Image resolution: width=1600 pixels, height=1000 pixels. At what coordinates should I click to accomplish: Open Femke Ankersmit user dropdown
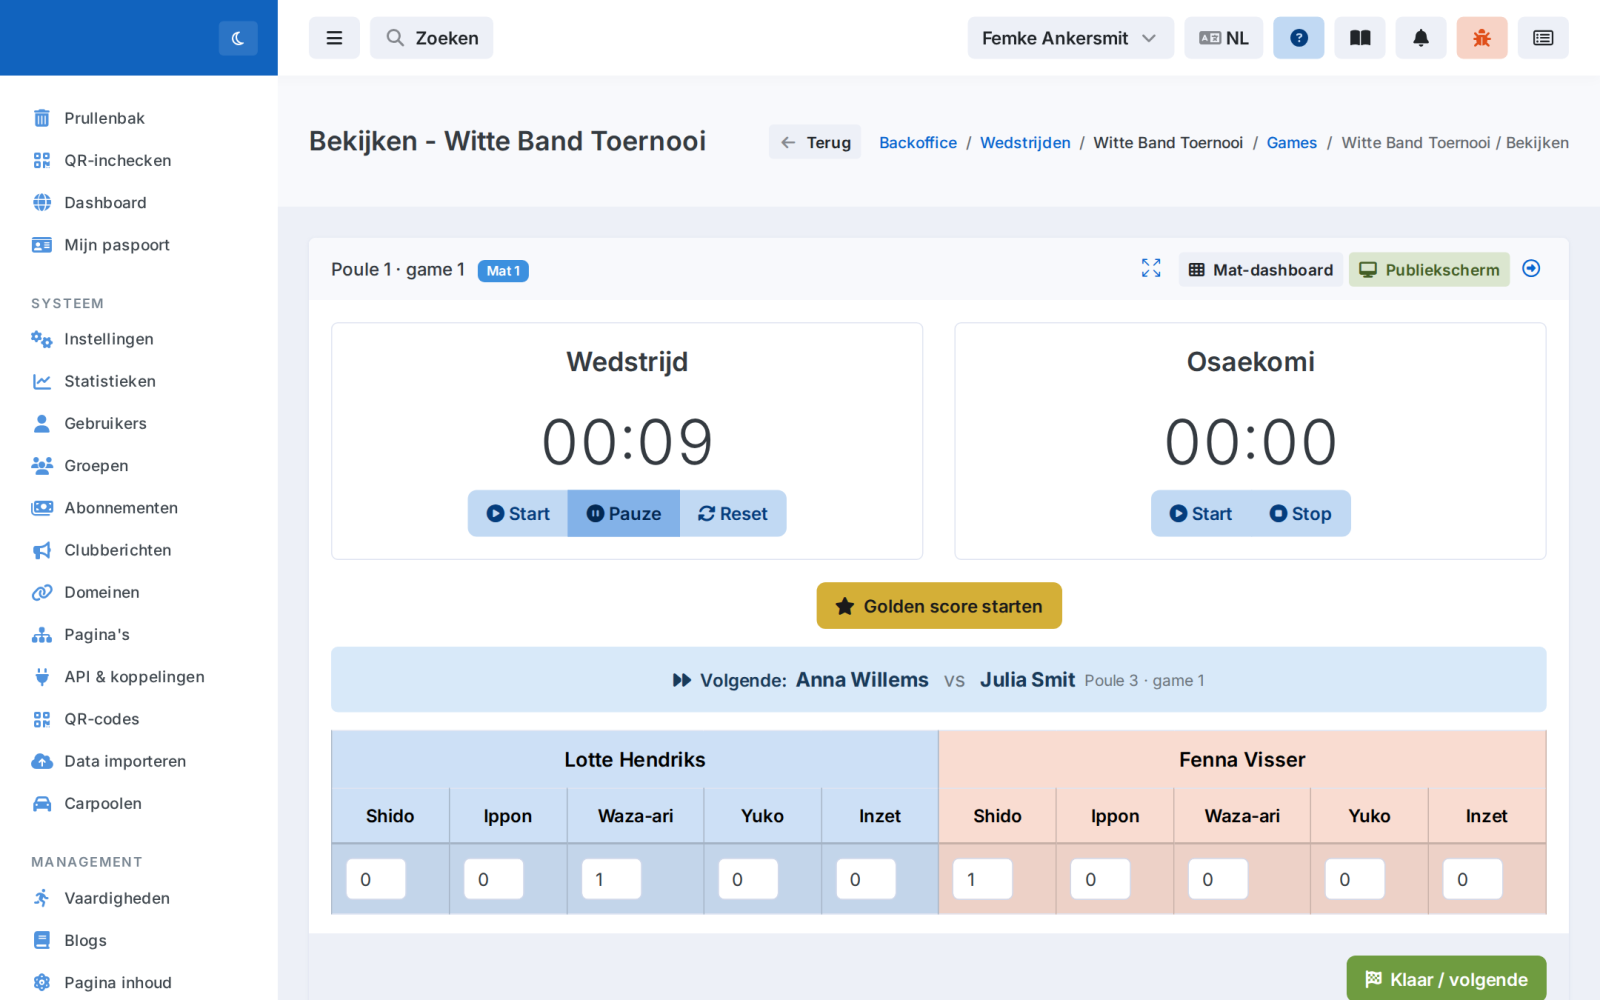1070,38
